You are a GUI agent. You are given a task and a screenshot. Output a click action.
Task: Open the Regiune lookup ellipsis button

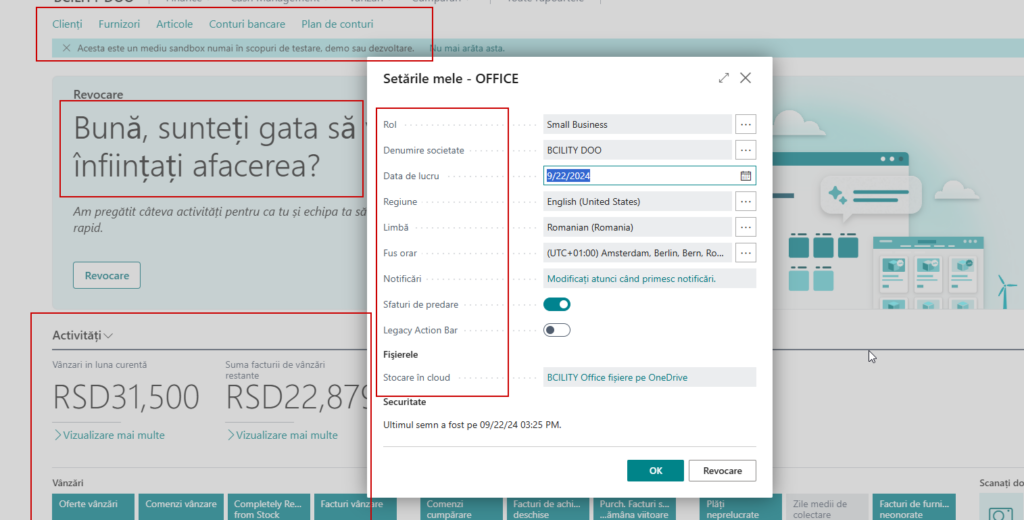(x=746, y=201)
